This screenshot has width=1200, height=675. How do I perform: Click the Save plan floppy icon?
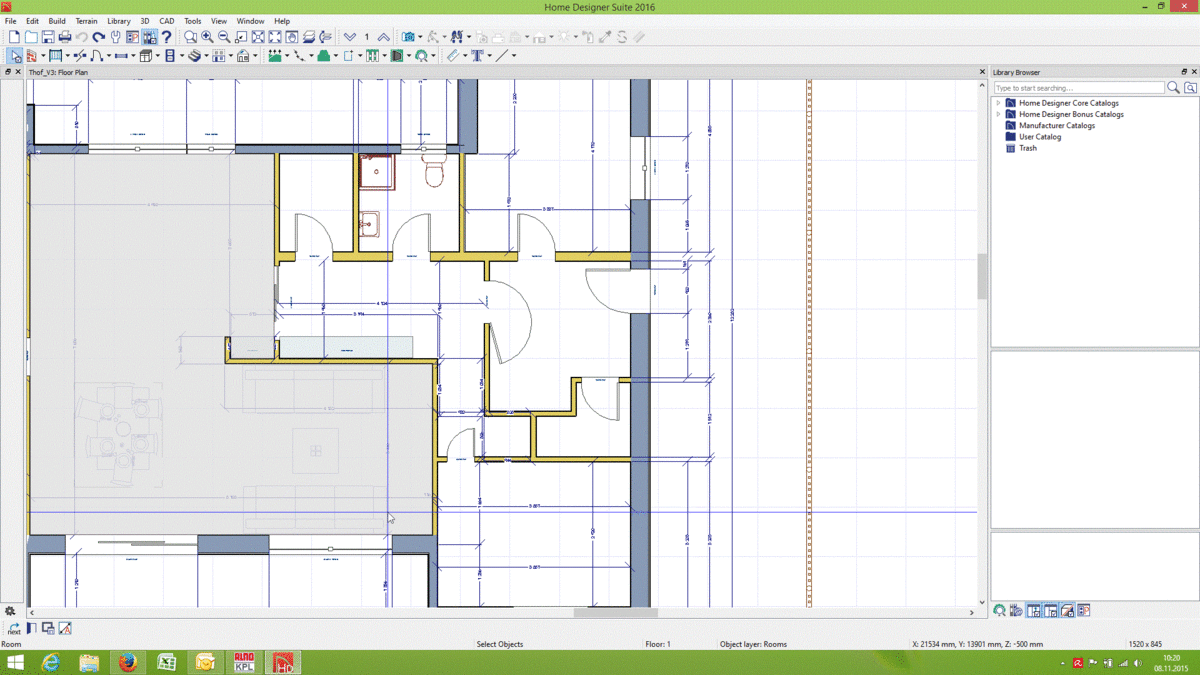(x=48, y=37)
